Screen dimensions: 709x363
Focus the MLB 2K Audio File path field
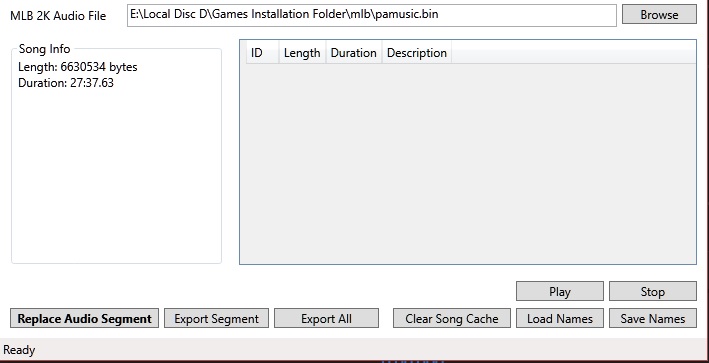[372, 15]
